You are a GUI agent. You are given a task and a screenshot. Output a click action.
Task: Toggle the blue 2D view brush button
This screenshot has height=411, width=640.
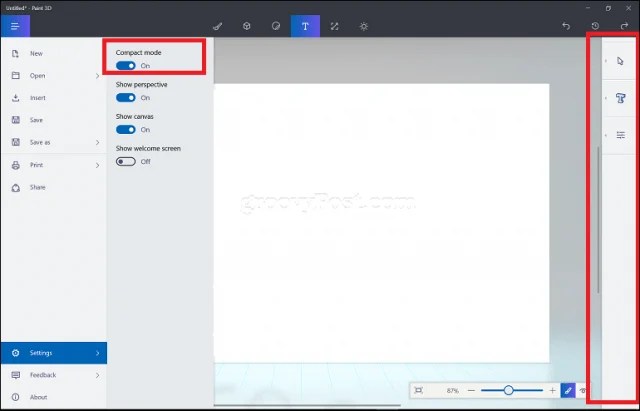[x=568, y=391]
